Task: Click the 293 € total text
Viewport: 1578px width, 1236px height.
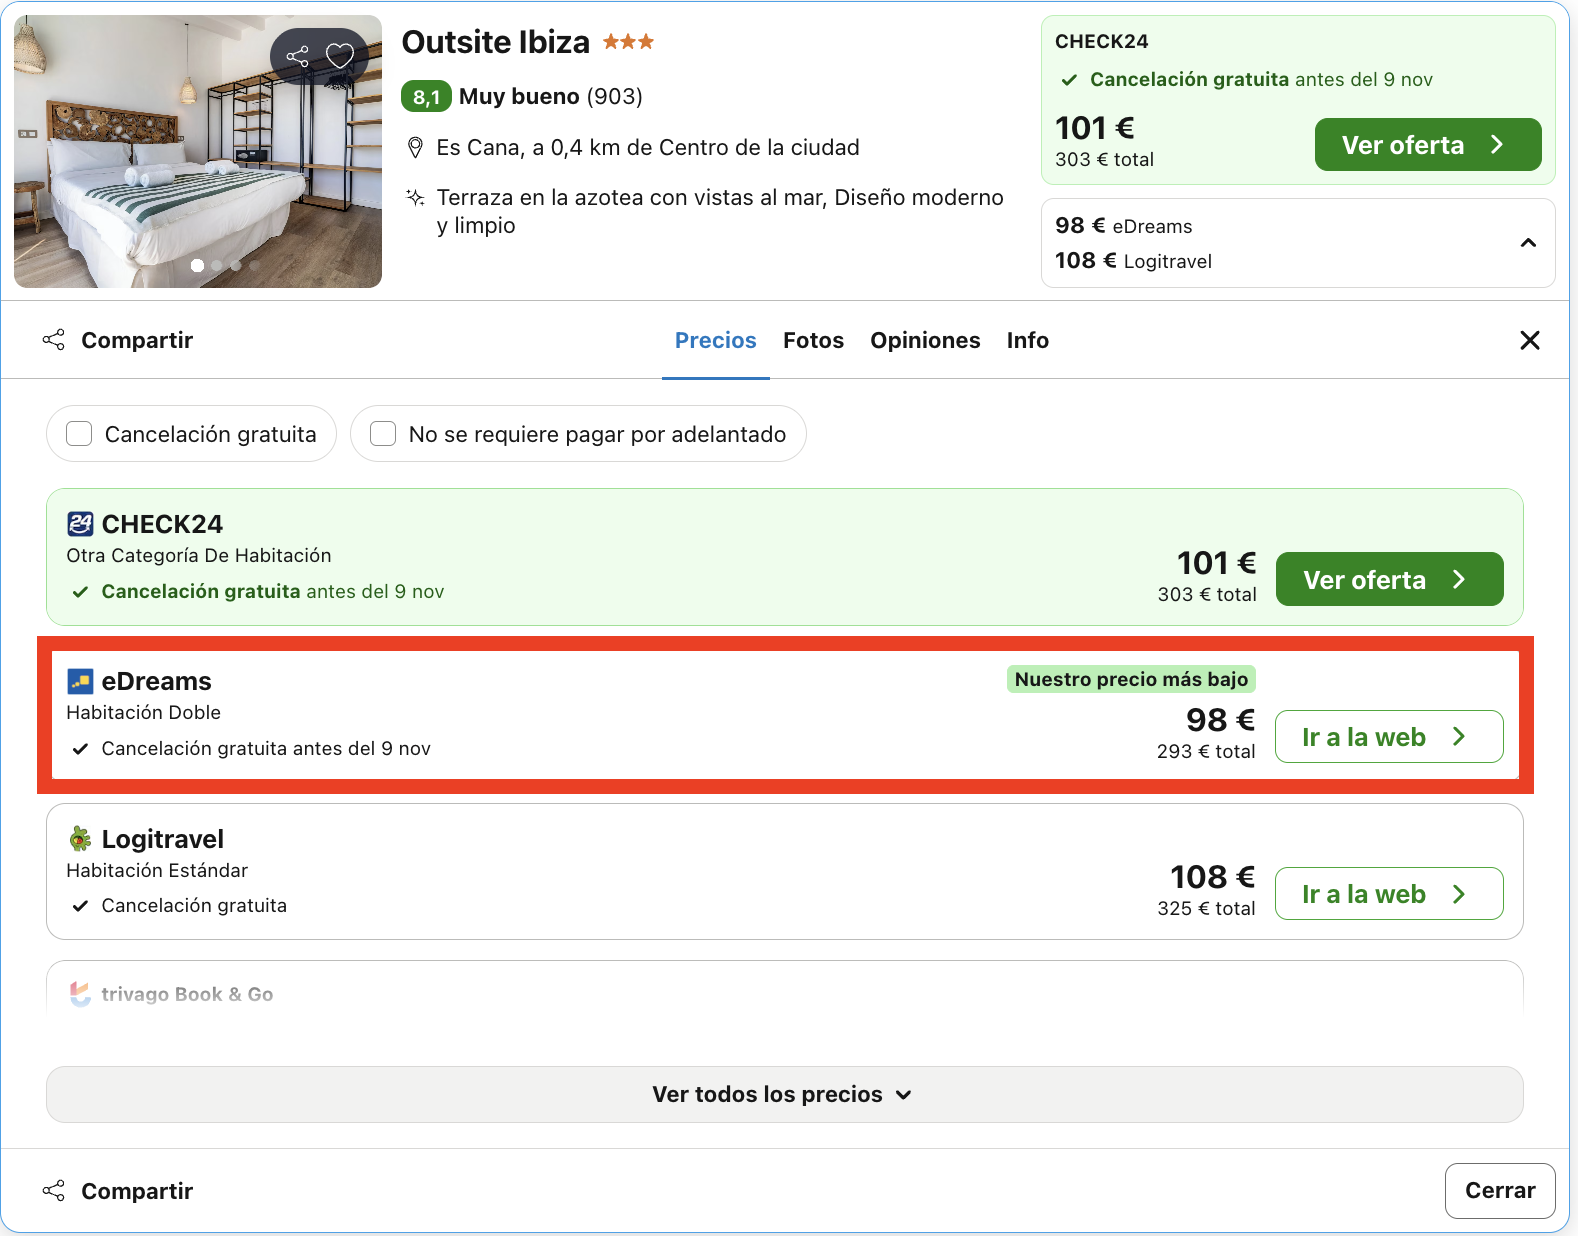Action: click(1206, 751)
